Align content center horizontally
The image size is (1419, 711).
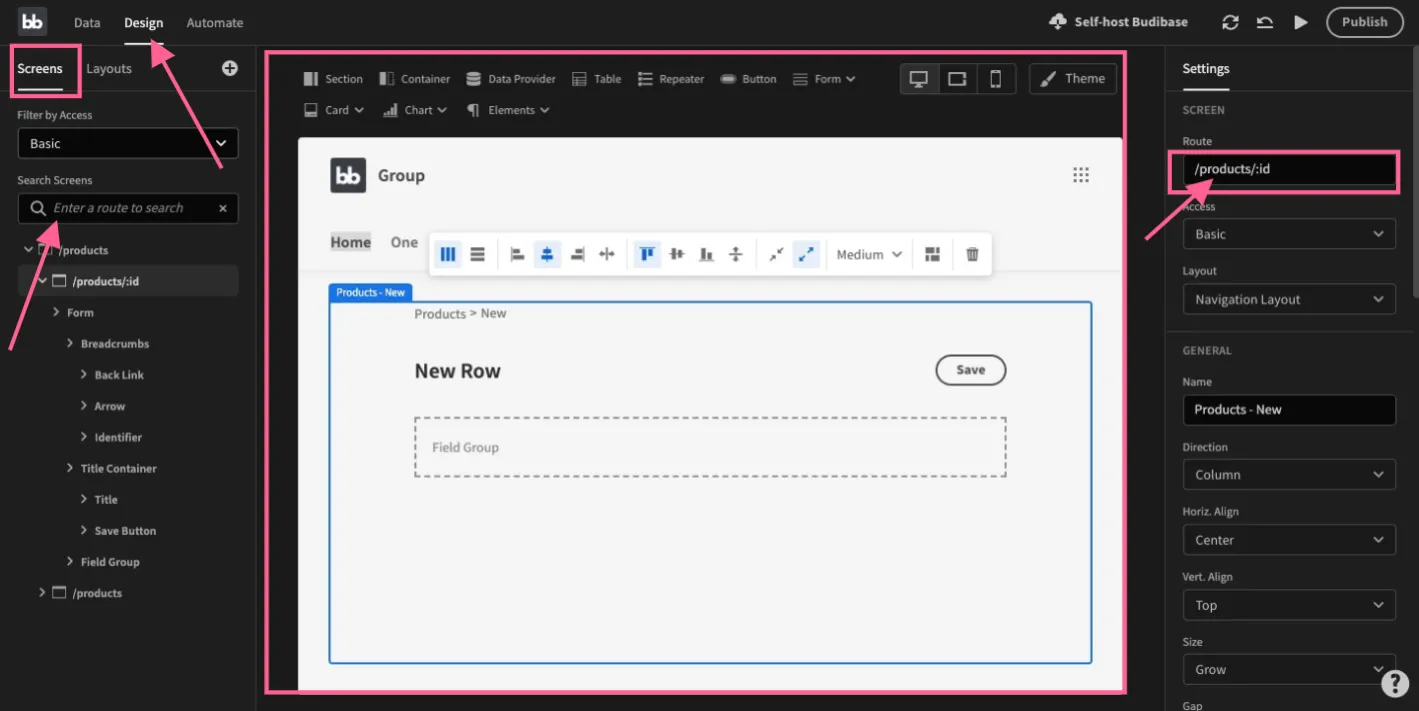pos(547,254)
